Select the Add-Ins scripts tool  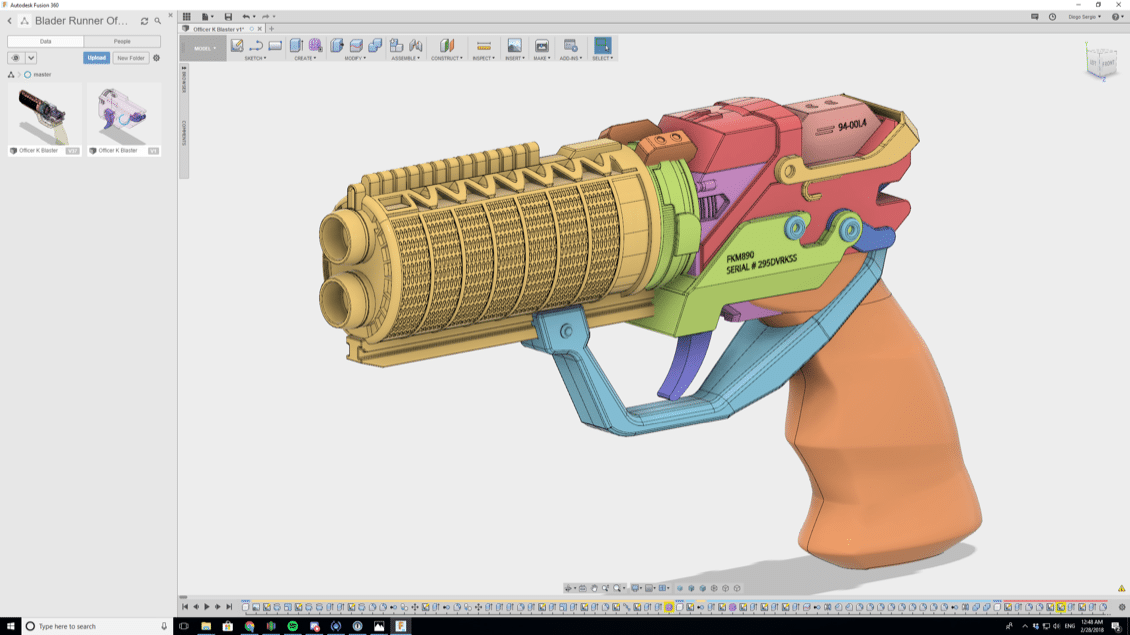(571, 45)
